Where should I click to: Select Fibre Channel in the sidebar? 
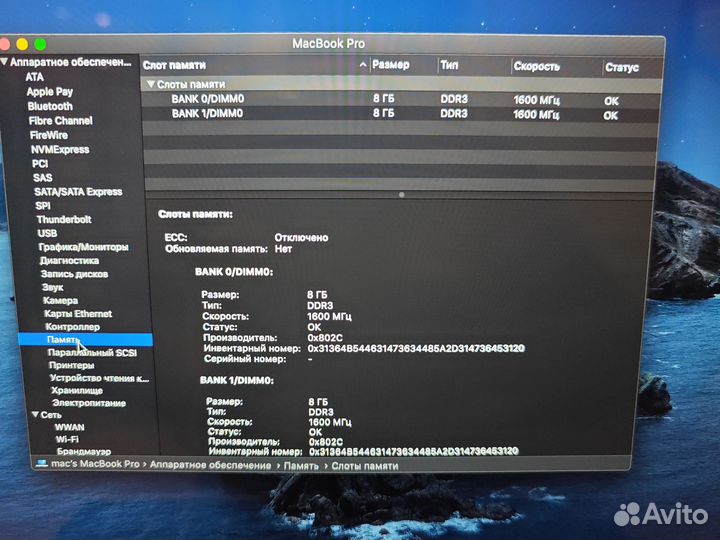click(60, 121)
